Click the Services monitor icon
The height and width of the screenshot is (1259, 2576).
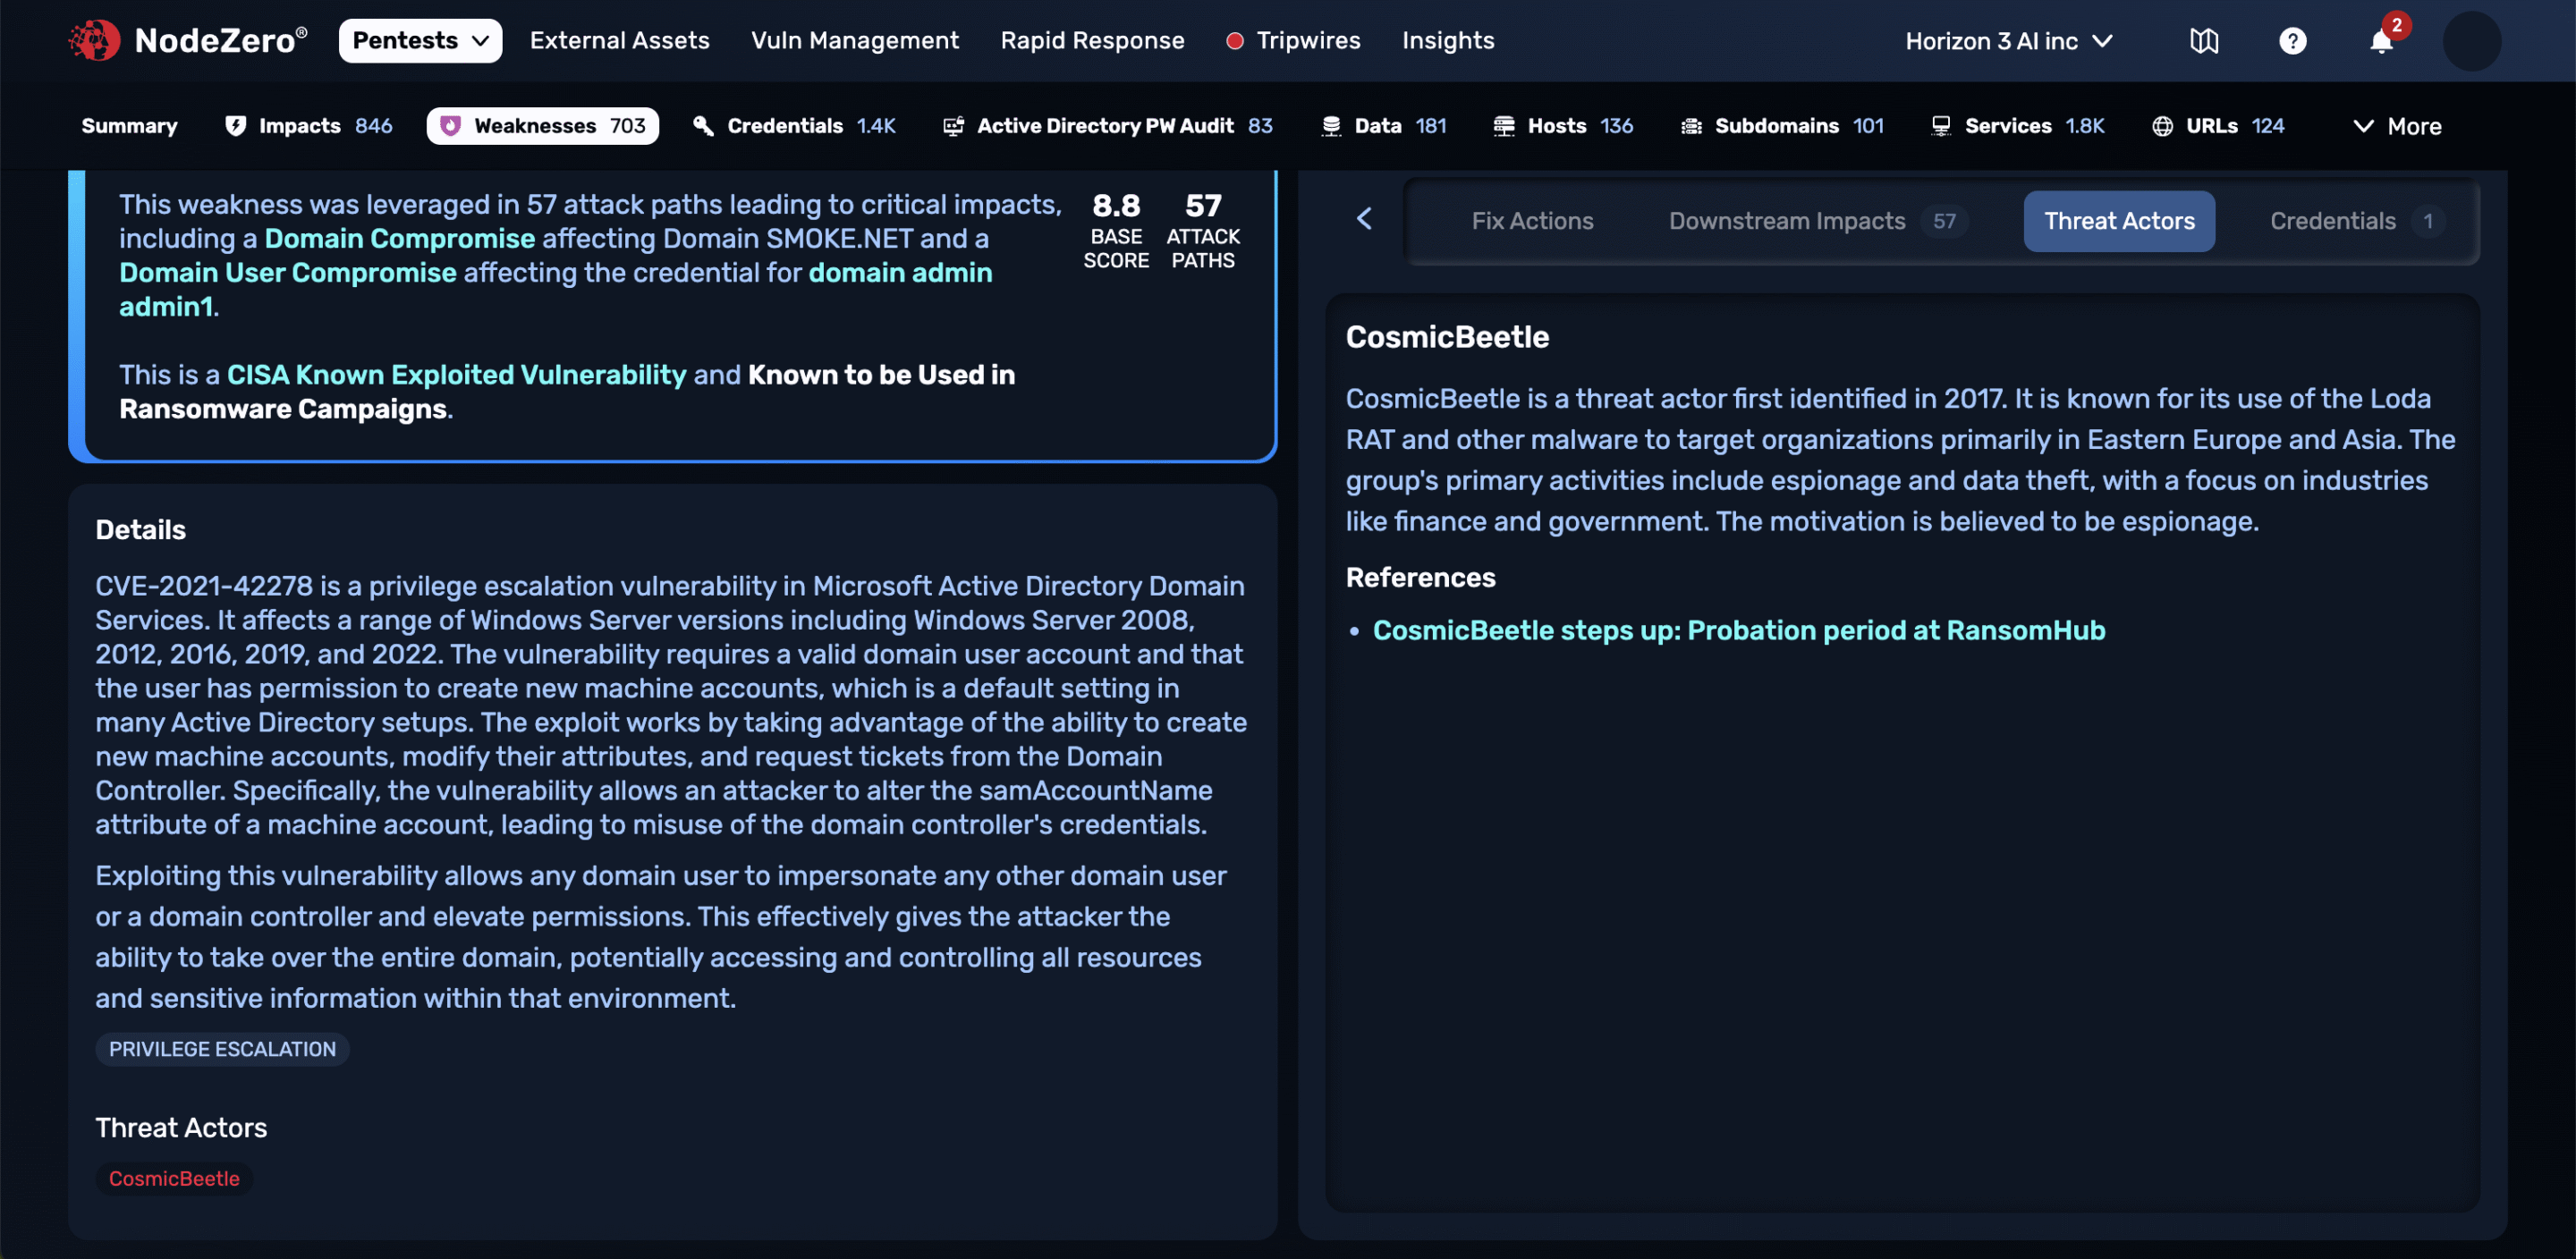coord(1941,126)
